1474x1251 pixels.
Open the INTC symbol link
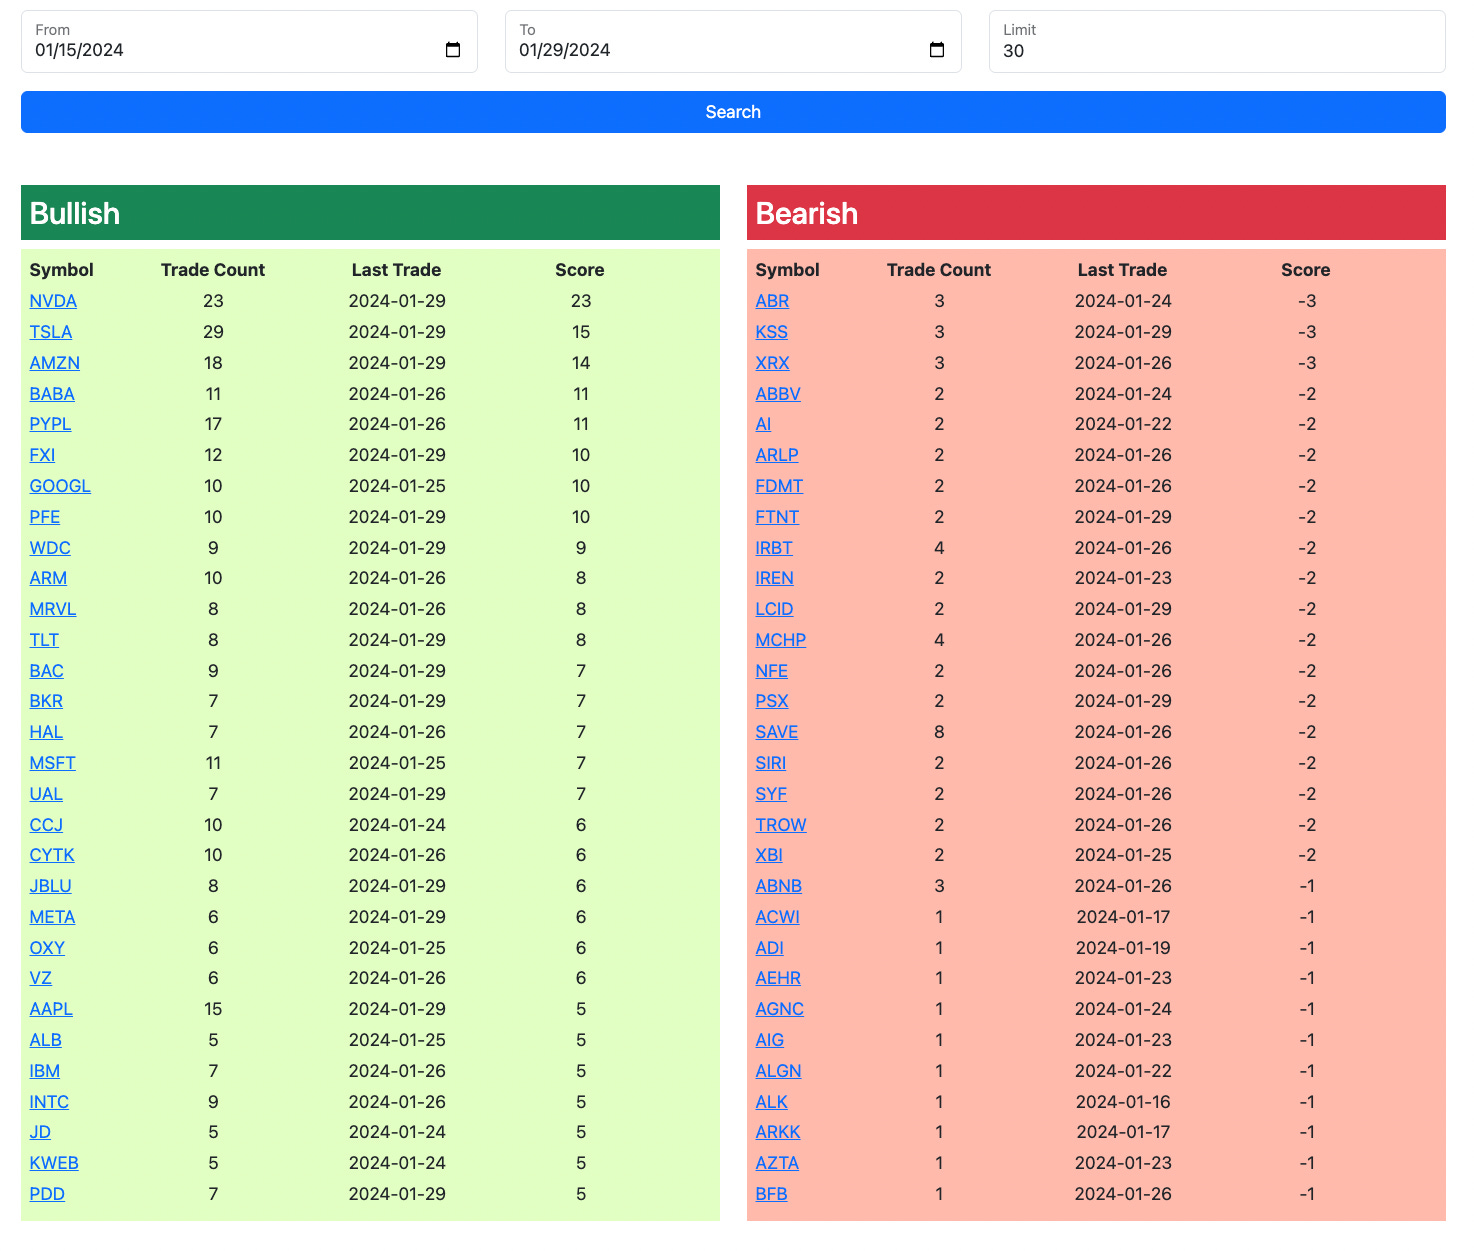click(x=49, y=1102)
